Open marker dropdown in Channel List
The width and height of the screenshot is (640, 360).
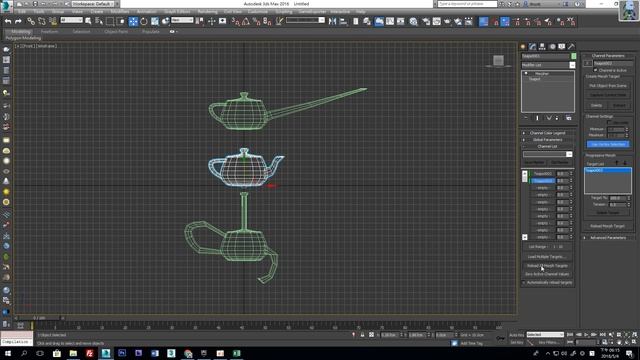[569, 154]
